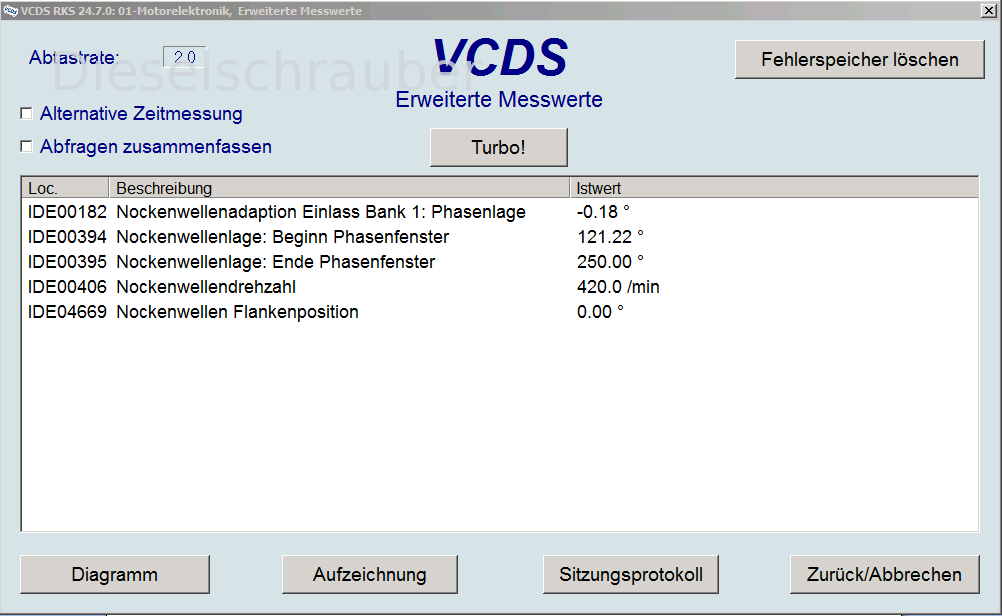
Task: Click the 250.00 ° value
Action: pos(610,262)
